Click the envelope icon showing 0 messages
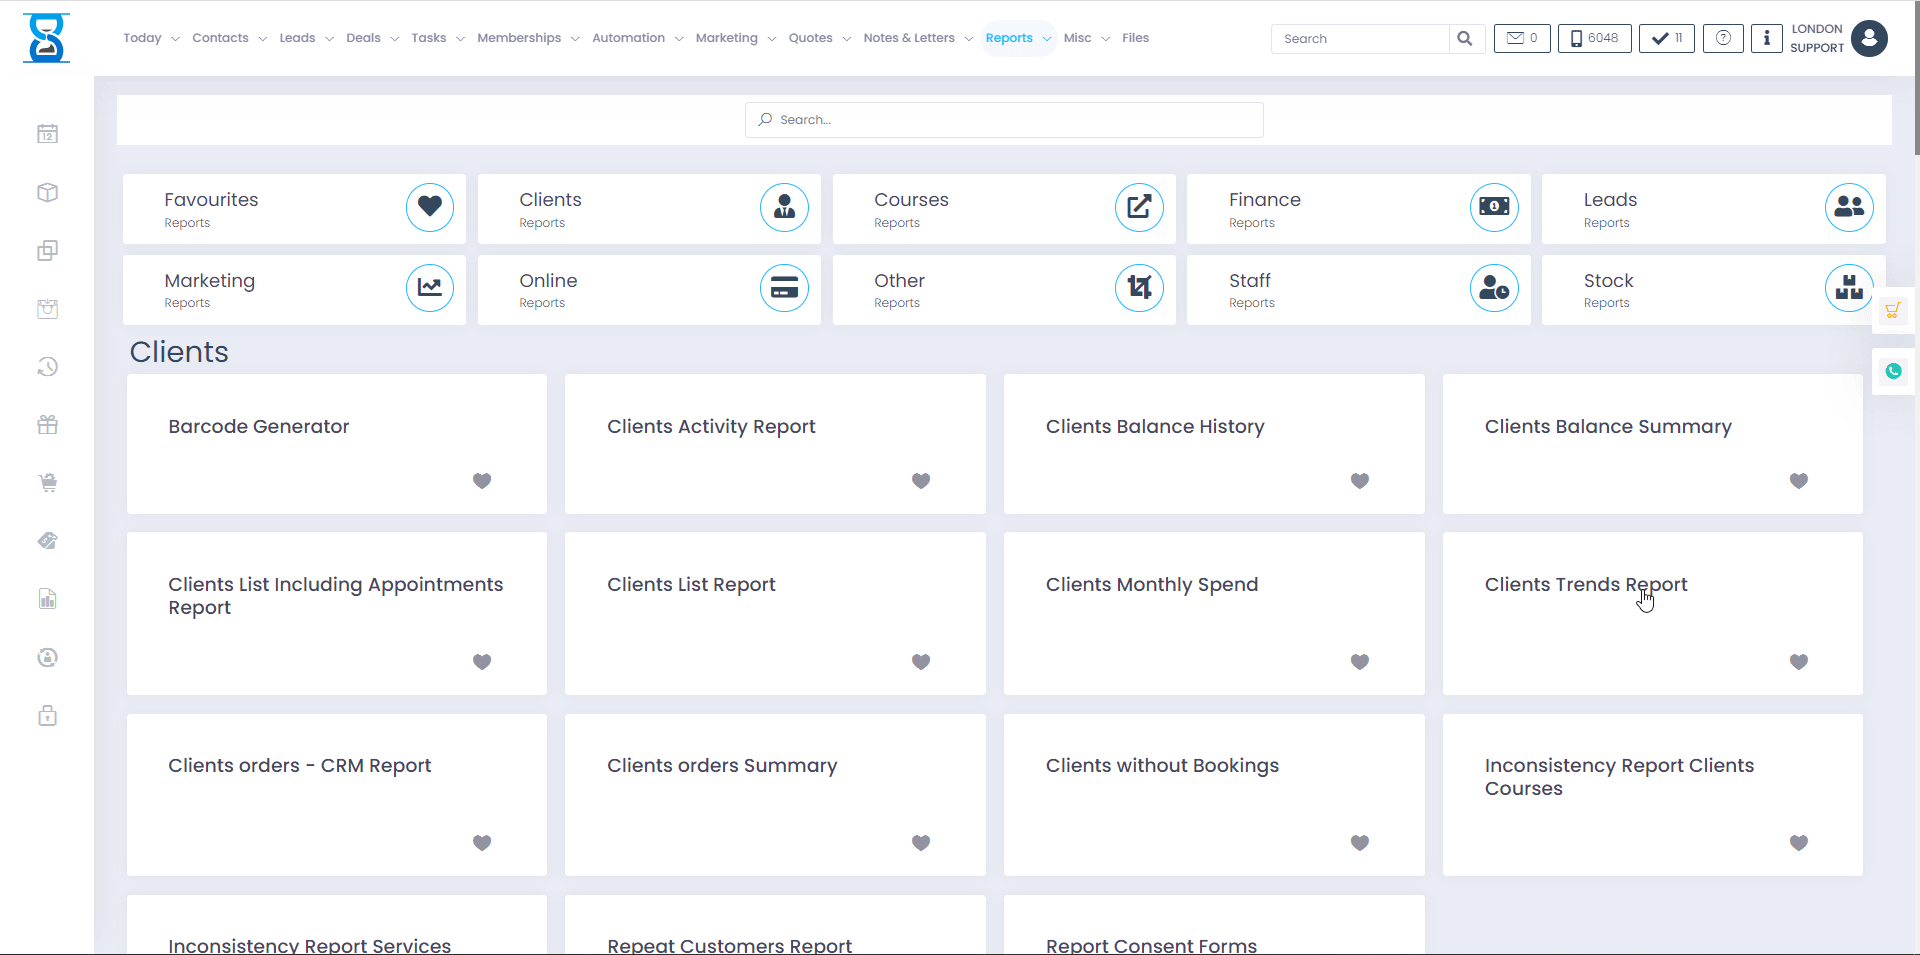 click(x=1521, y=38)
